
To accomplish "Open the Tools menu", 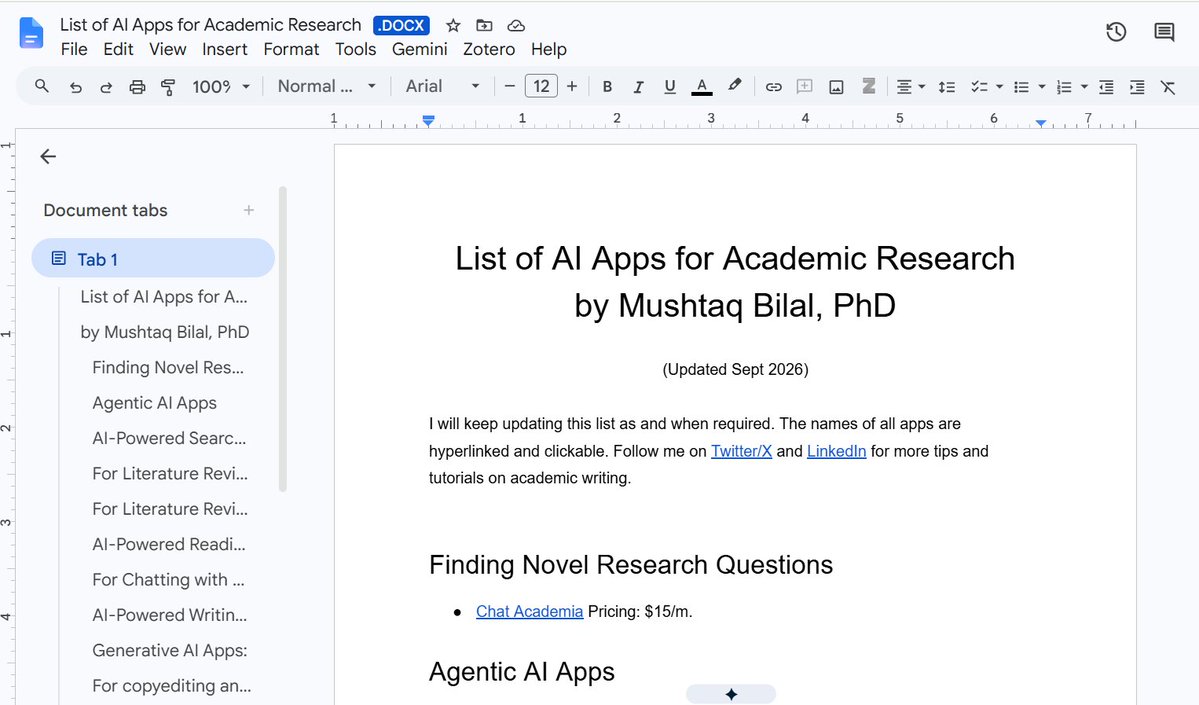I will coord(356,49).
